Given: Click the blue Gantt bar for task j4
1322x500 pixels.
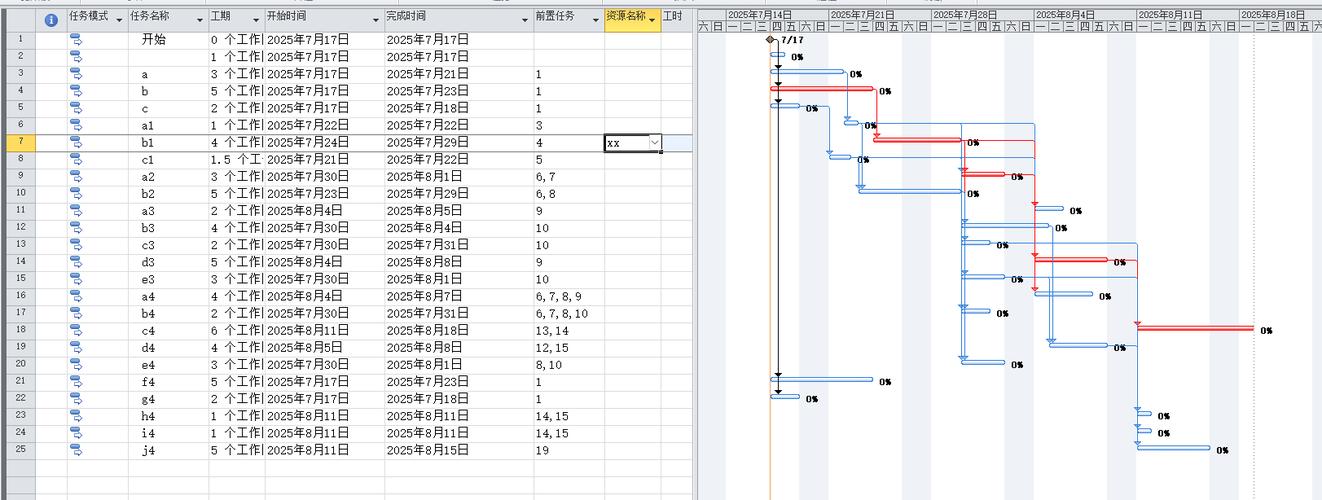Looking at the screenshot, I should [x=1173, y=448].
